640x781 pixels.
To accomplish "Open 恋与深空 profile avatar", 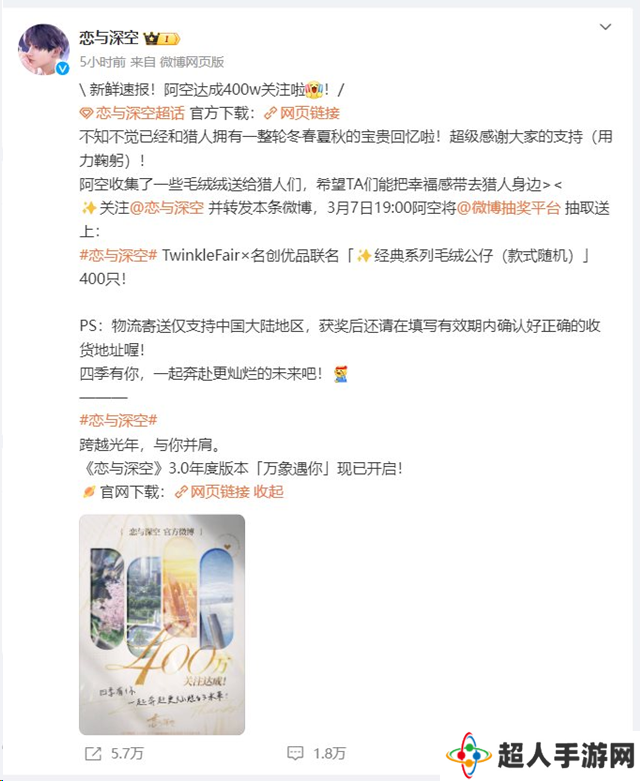I will click(44, 49).
